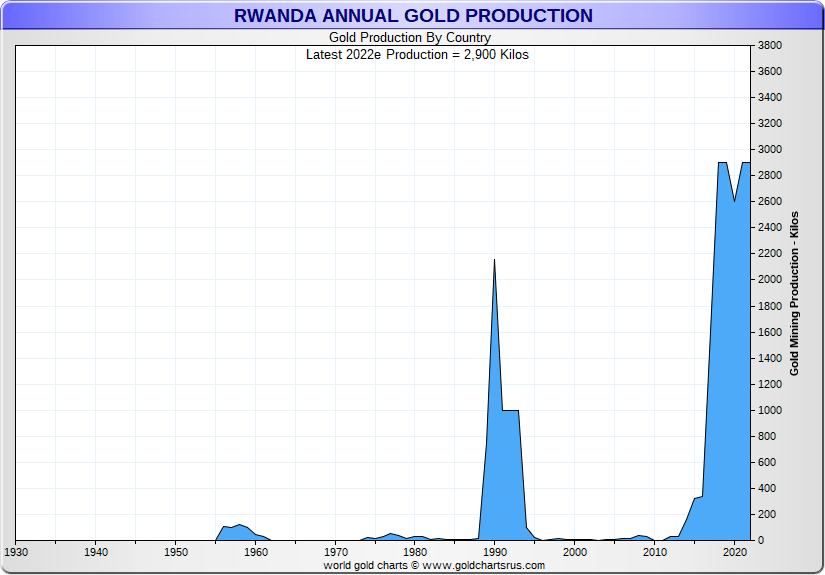Select the 1990 year axis label
Screen dimensions: 825x575
[x=495, y=552]
